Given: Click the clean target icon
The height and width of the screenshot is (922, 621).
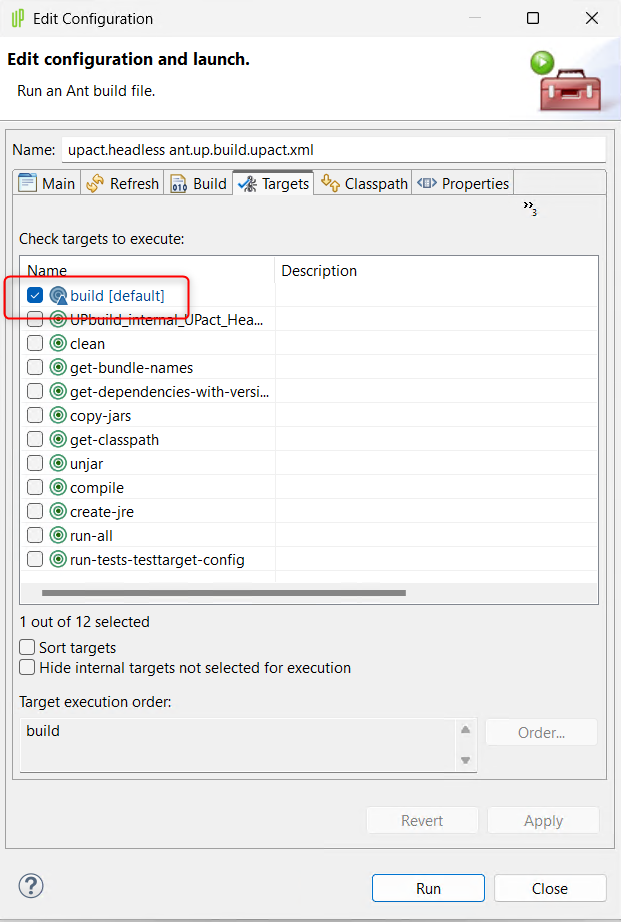Looking at the screenshot, I should pyautogui.click(x=58, y=344).
